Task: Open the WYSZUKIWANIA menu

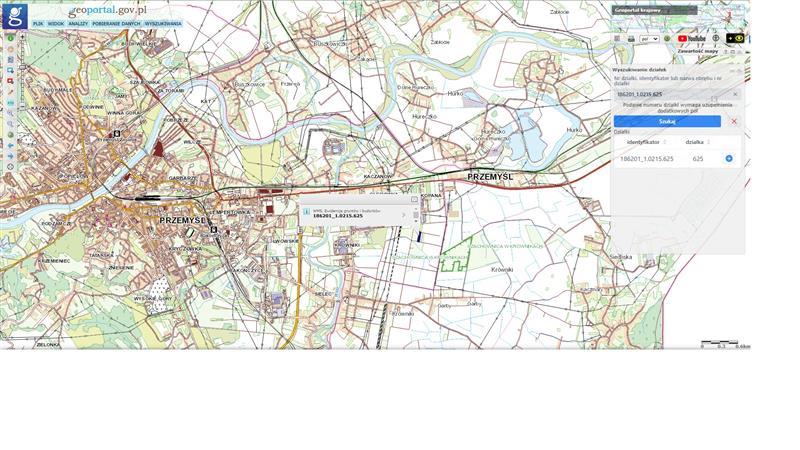Action: coord(163,23)
